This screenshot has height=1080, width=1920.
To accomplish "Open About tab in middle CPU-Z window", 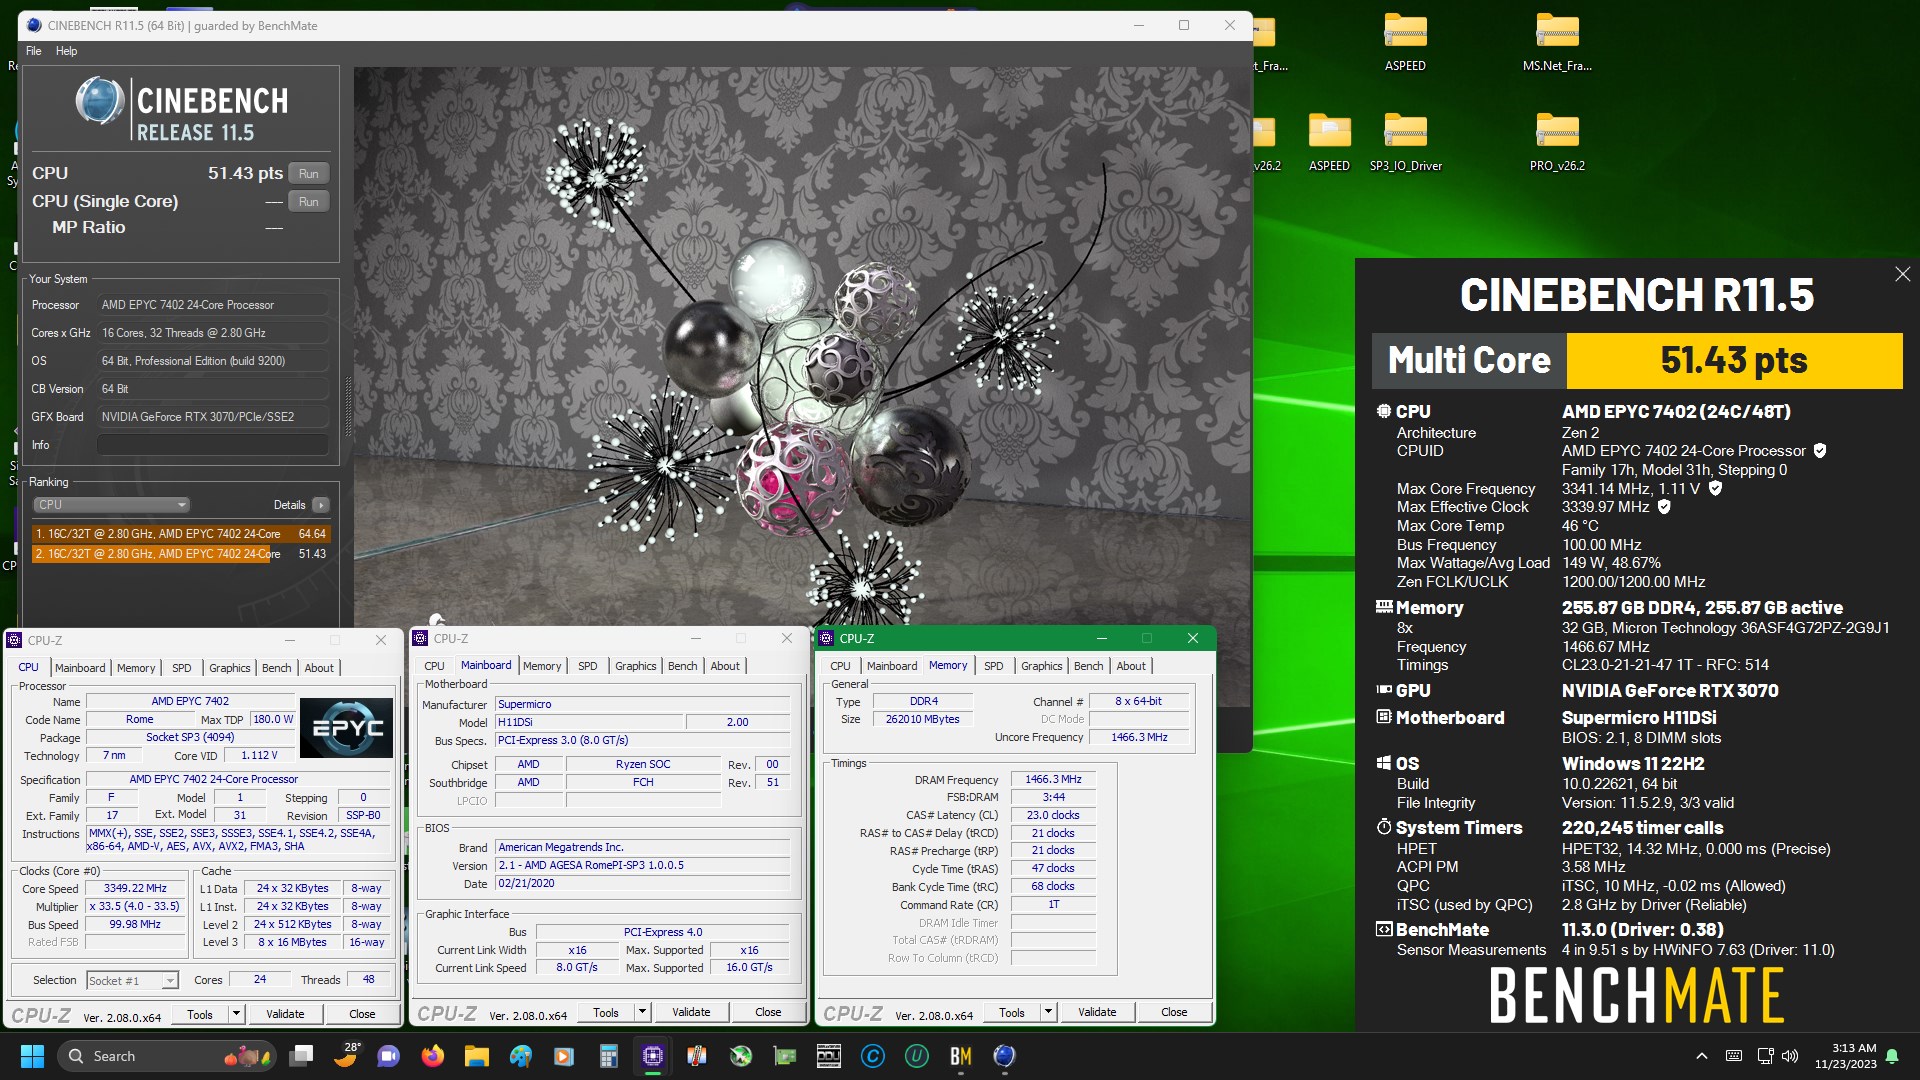I will 725,666.
